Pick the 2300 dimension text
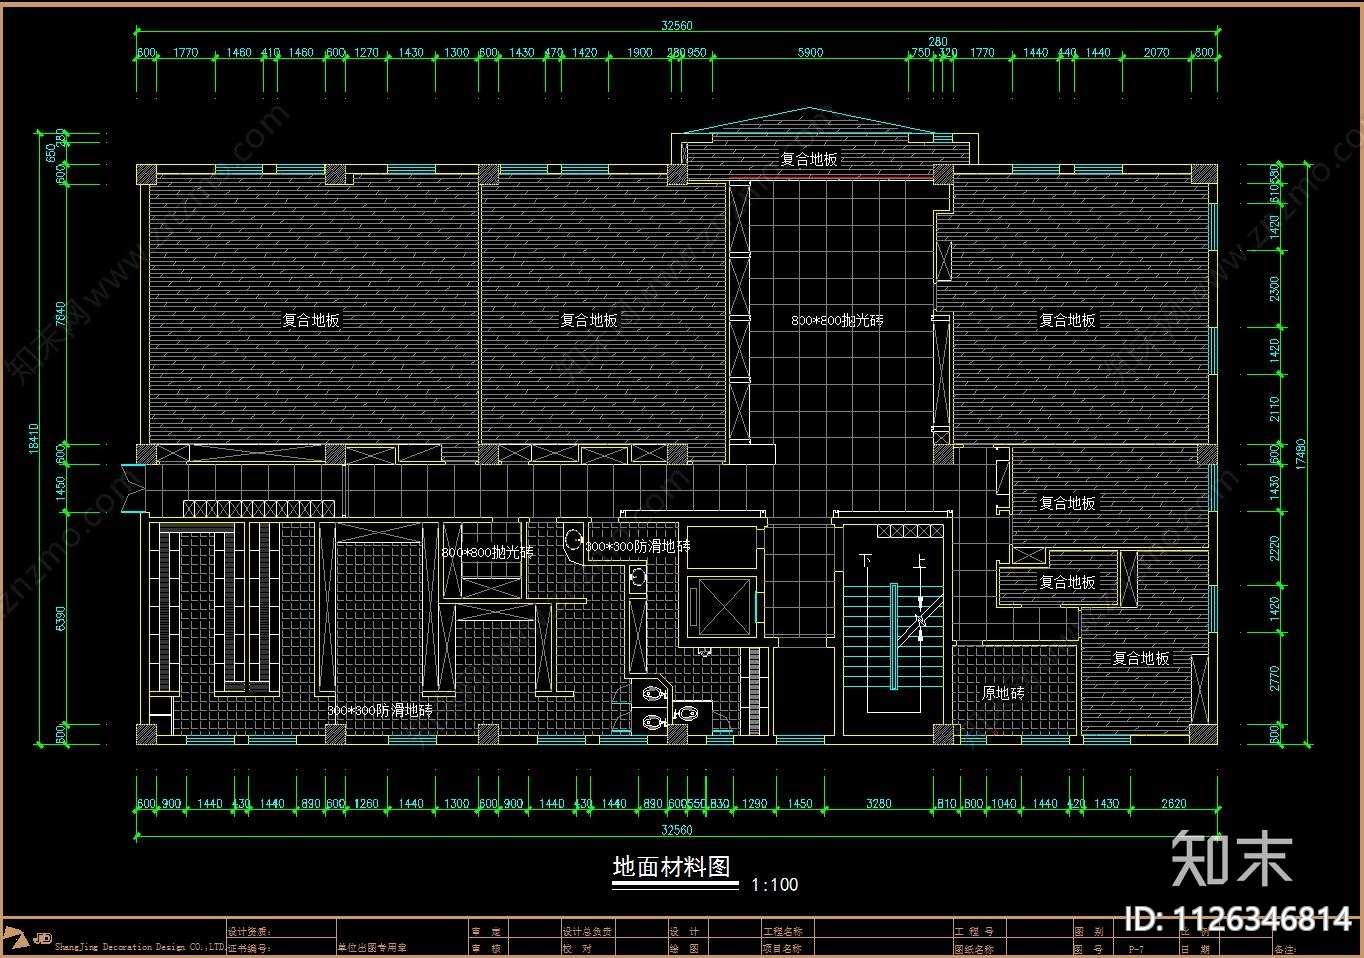Image resolution: width=1364 pixels, height=958 pixels. click(x=1274, y=289)
